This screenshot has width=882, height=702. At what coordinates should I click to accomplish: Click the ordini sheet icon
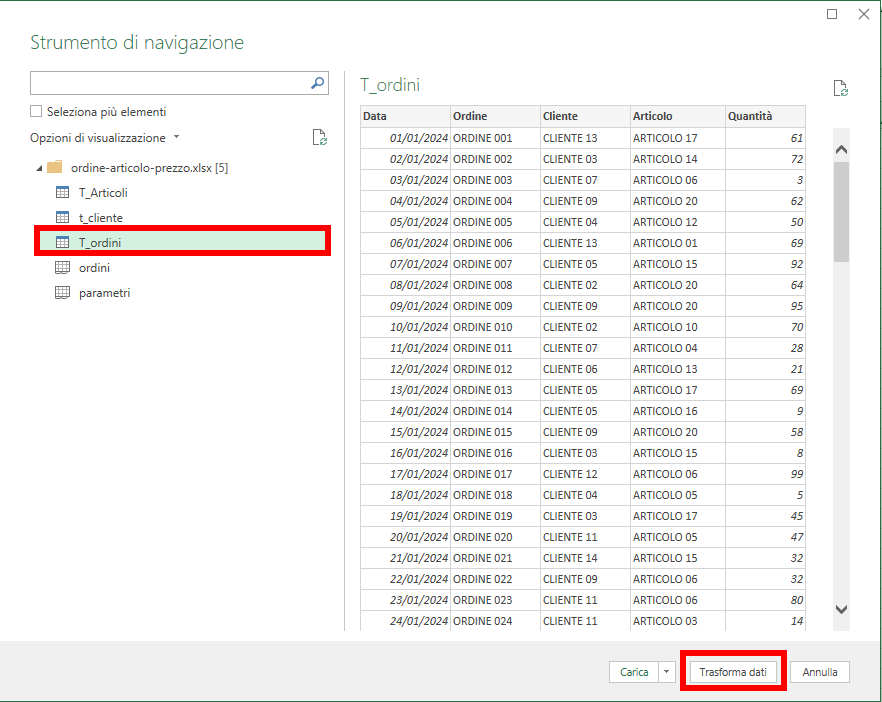(x=62, y=268)
